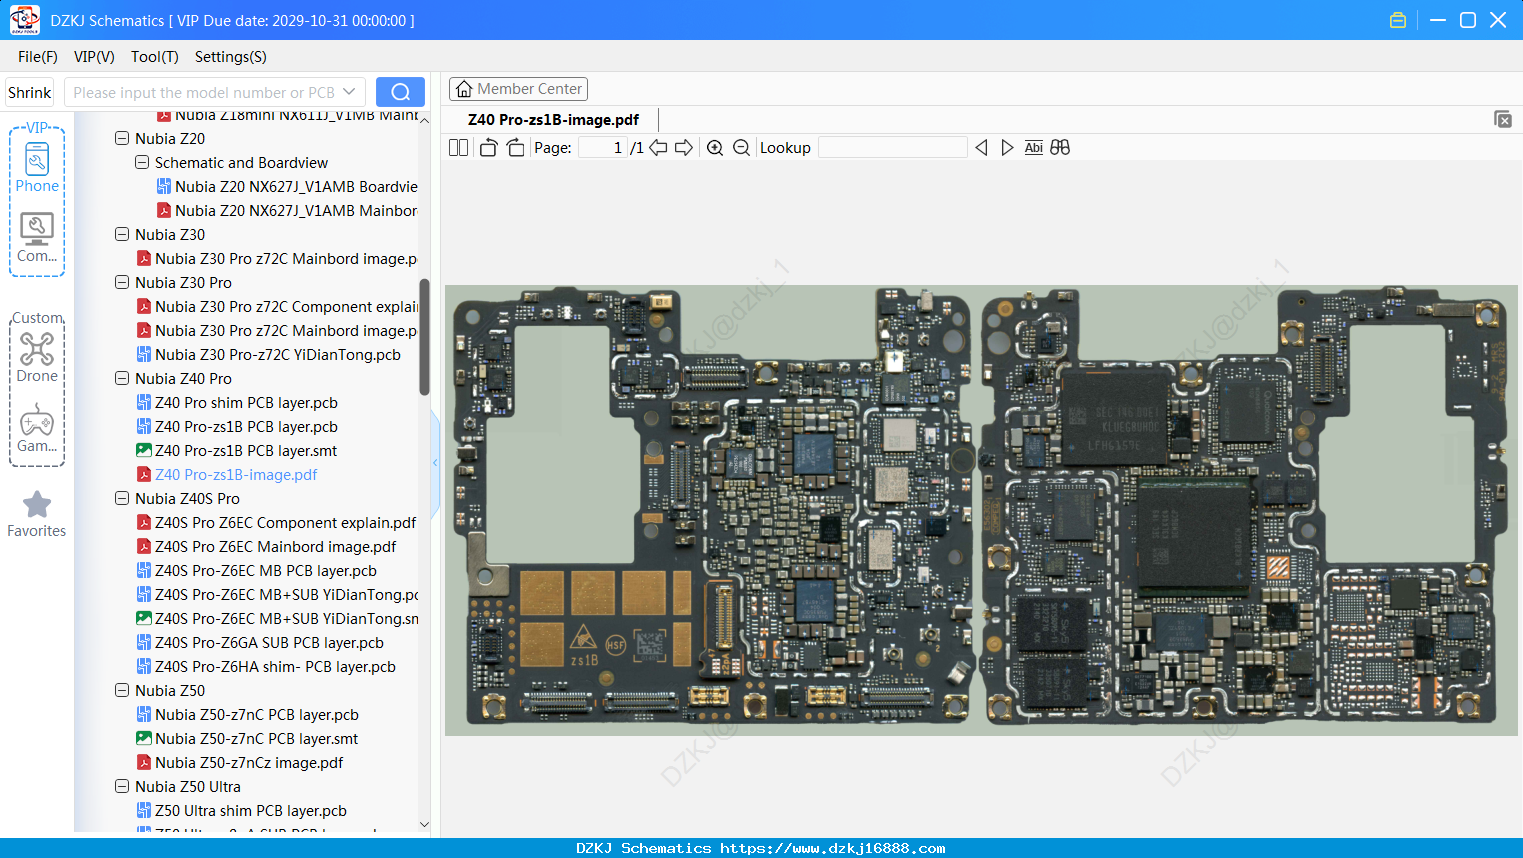
Task: Toggle whole-word match Abi icon
Action: [x=1034, y=148]
